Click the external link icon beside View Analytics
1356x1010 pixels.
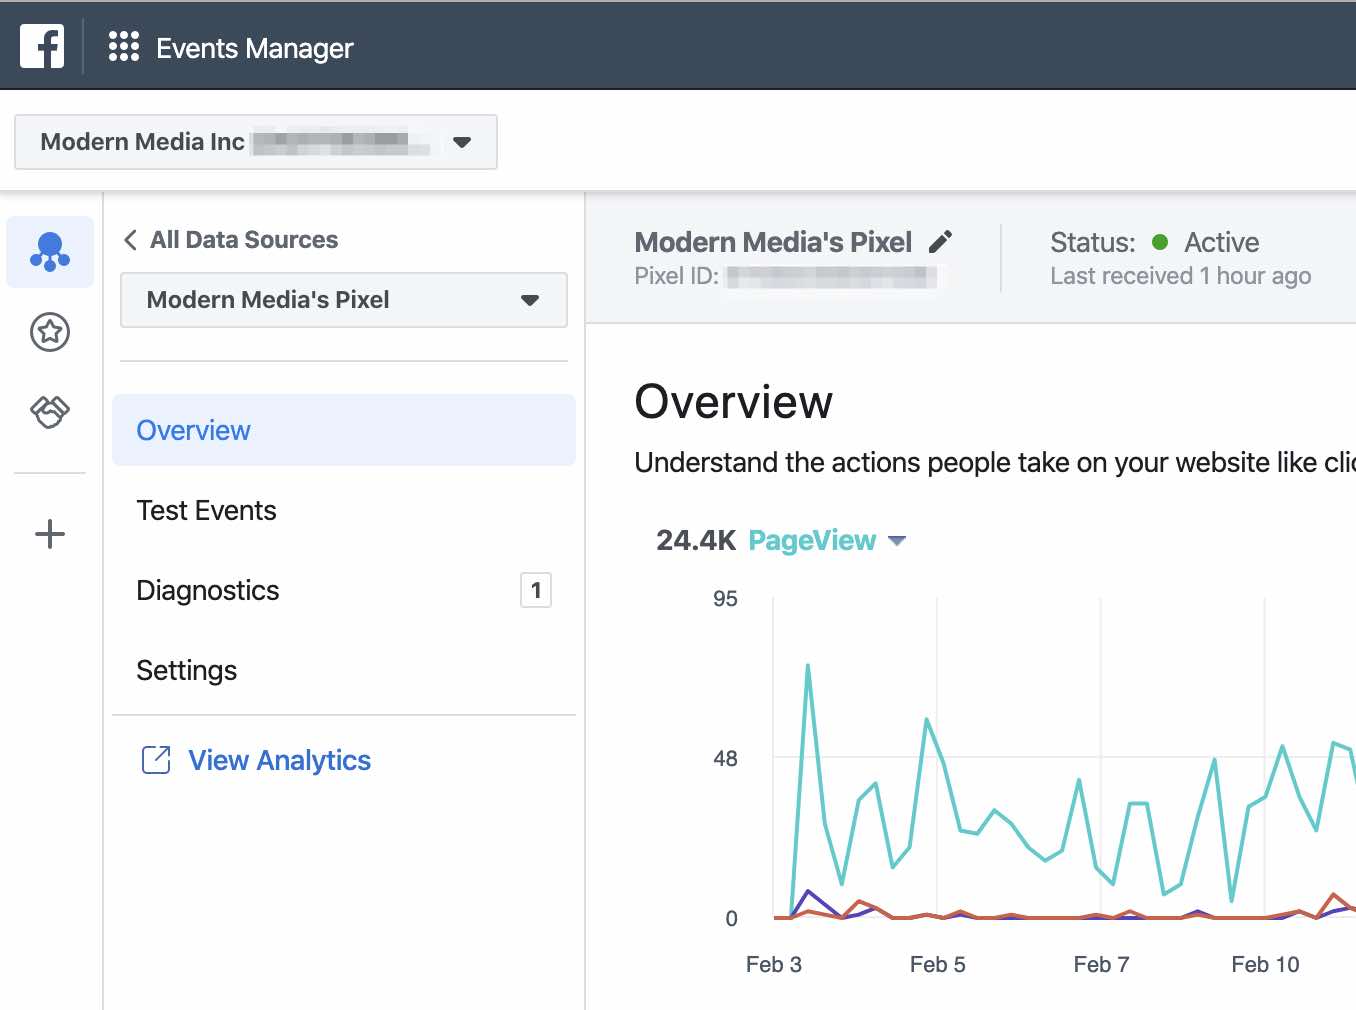point(156,760)
